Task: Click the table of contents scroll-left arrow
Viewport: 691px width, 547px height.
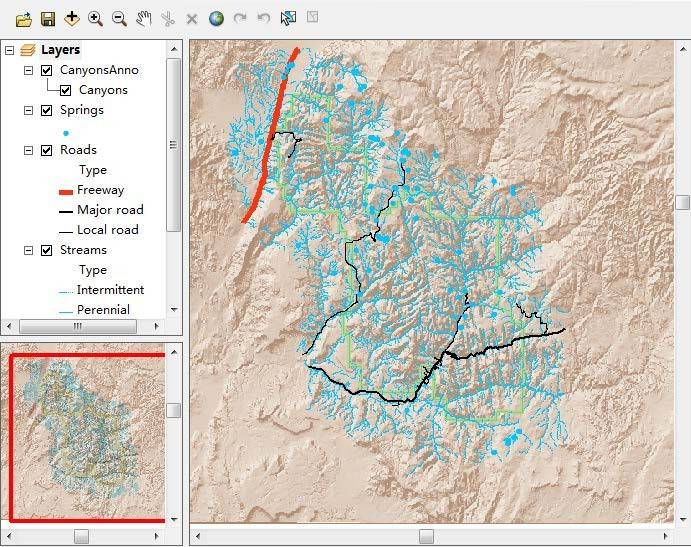Action: [9, 327]
